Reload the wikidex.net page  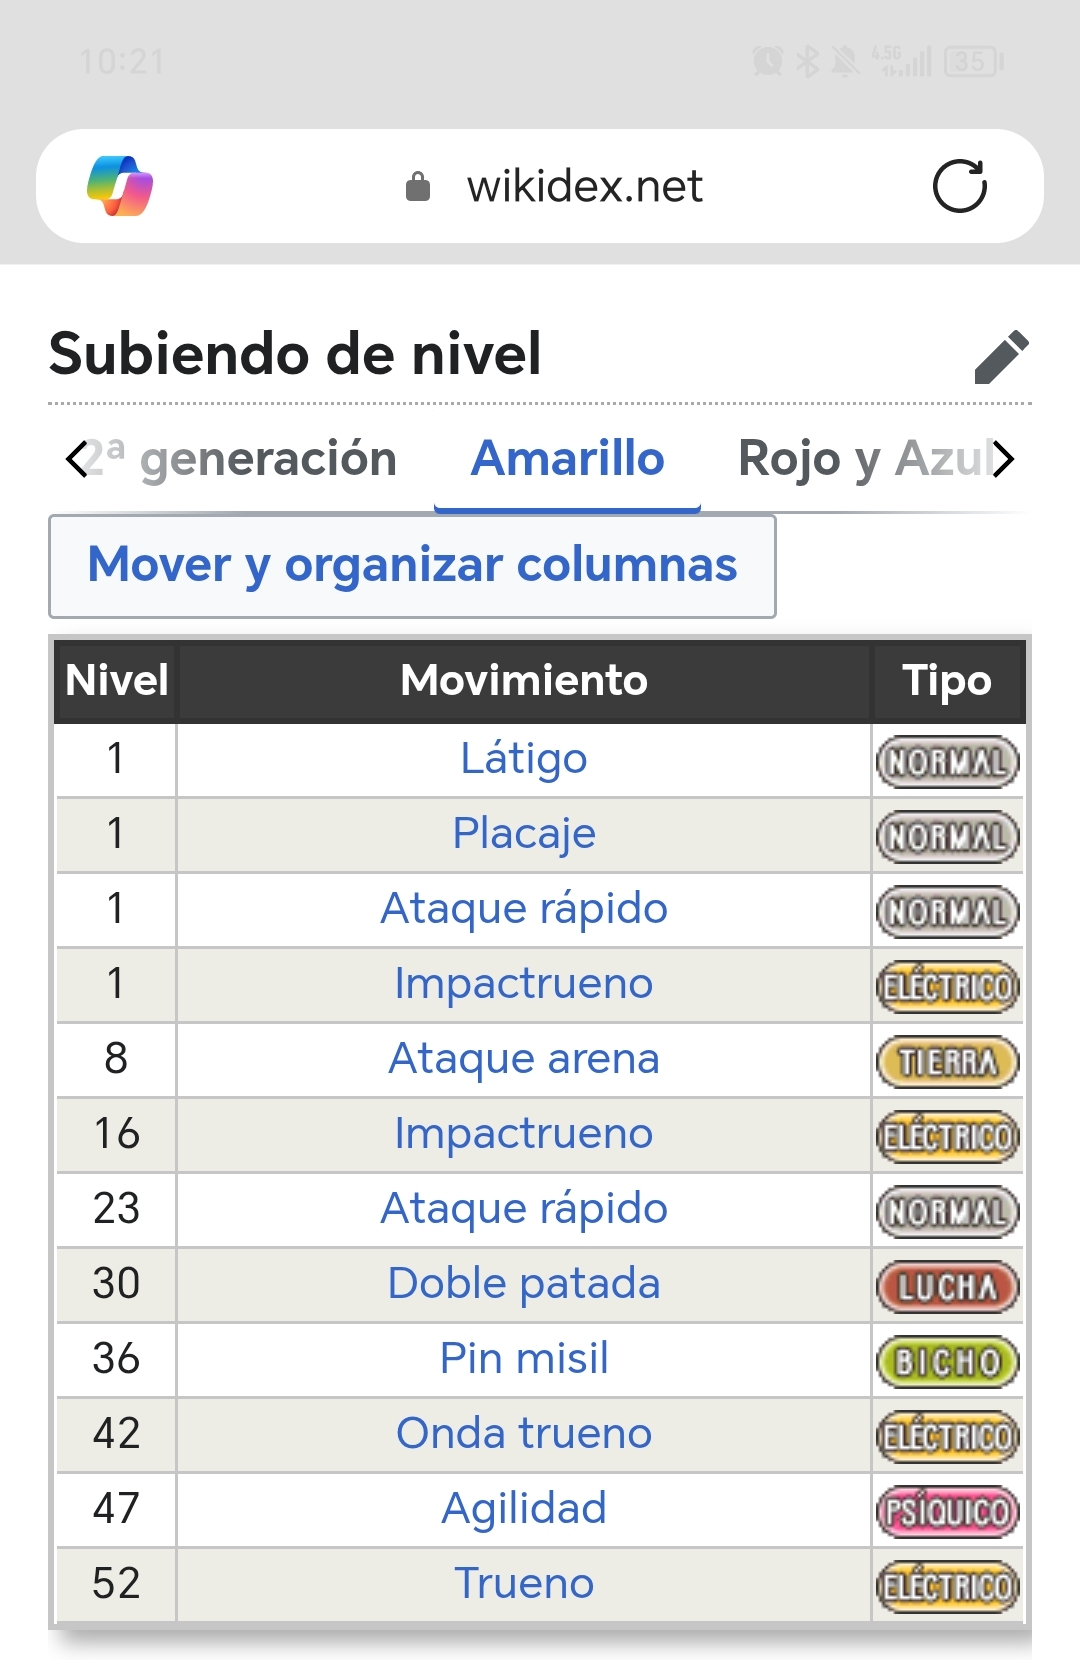(959, 186)
